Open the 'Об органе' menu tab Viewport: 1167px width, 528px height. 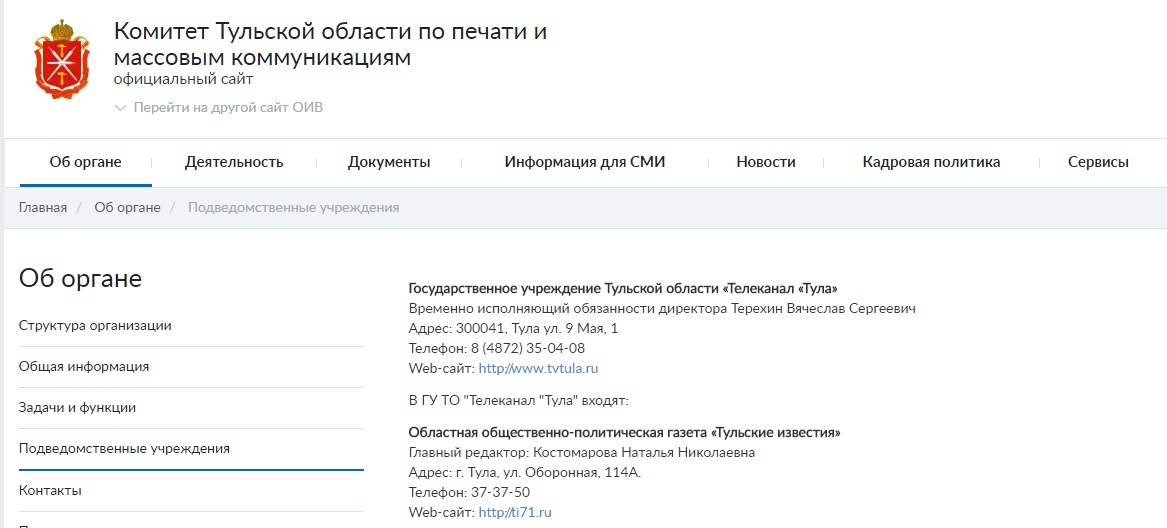click(x=85, y=162)
